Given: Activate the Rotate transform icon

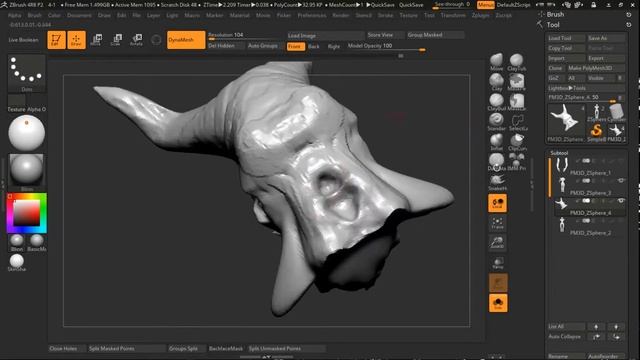Looking at the screenshot, I should coord(136,40).
